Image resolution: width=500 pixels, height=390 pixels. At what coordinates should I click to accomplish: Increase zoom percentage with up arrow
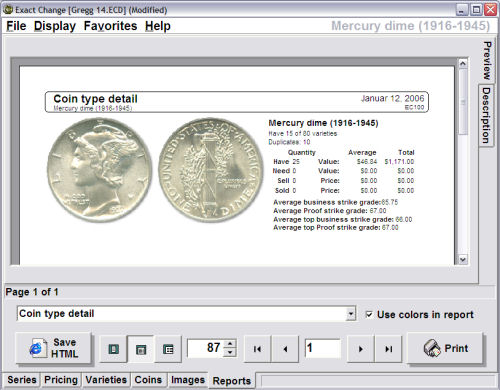pos(230,344)
